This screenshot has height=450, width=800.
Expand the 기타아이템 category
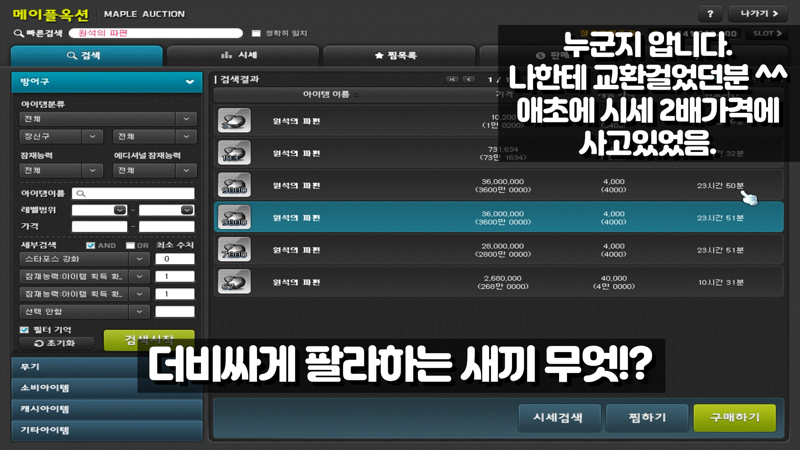[107, 430]
